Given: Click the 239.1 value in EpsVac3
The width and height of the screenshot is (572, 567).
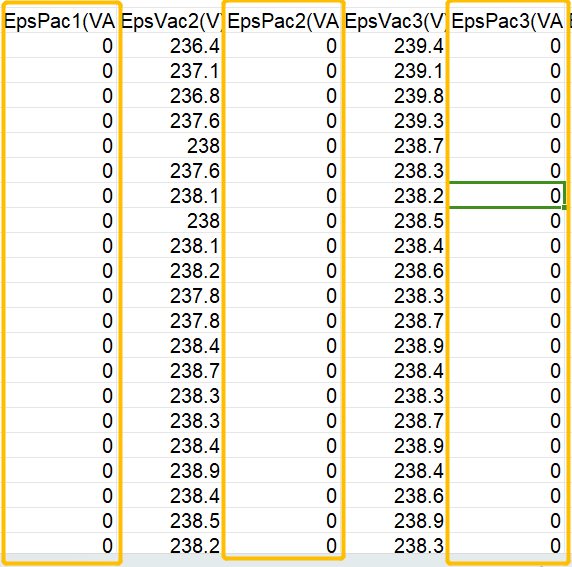Looking at the screenshot, I should tap(418, 70).
